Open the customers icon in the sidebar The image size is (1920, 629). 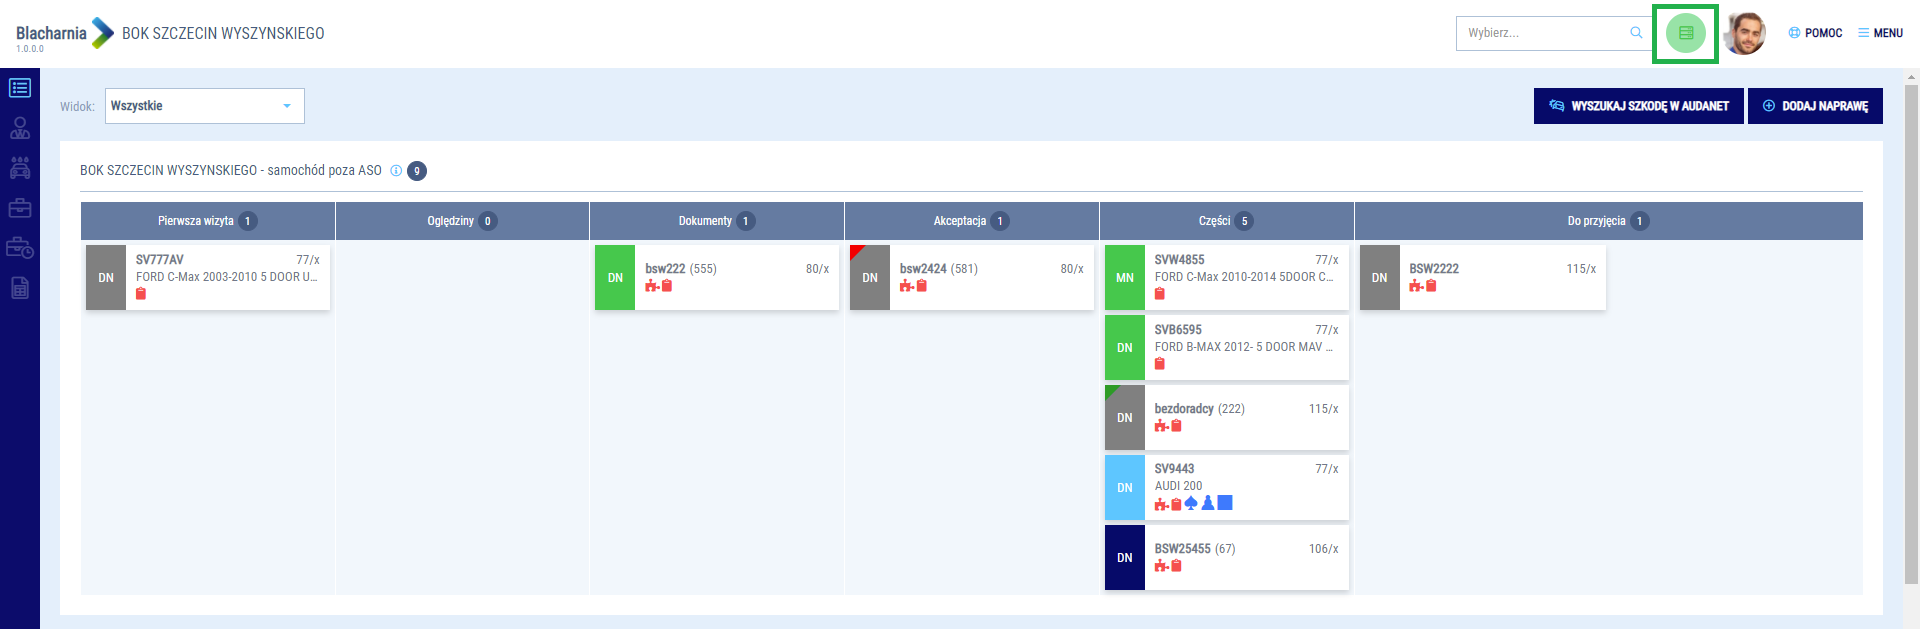20,128
